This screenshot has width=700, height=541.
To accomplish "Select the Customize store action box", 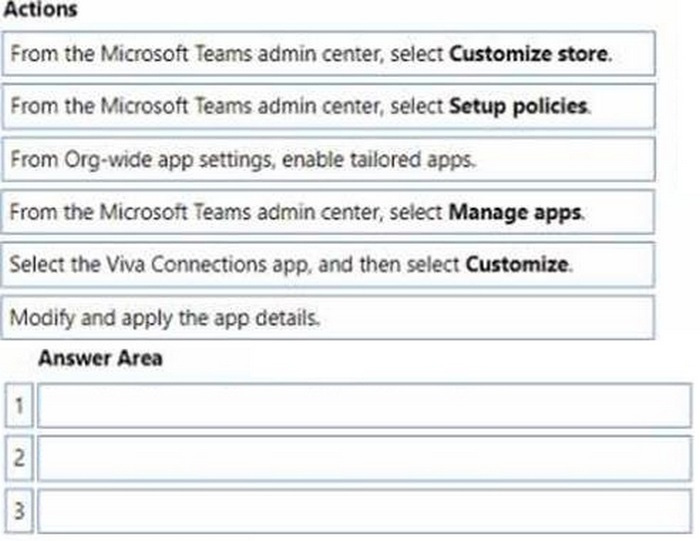I will [x=329, y=54].
